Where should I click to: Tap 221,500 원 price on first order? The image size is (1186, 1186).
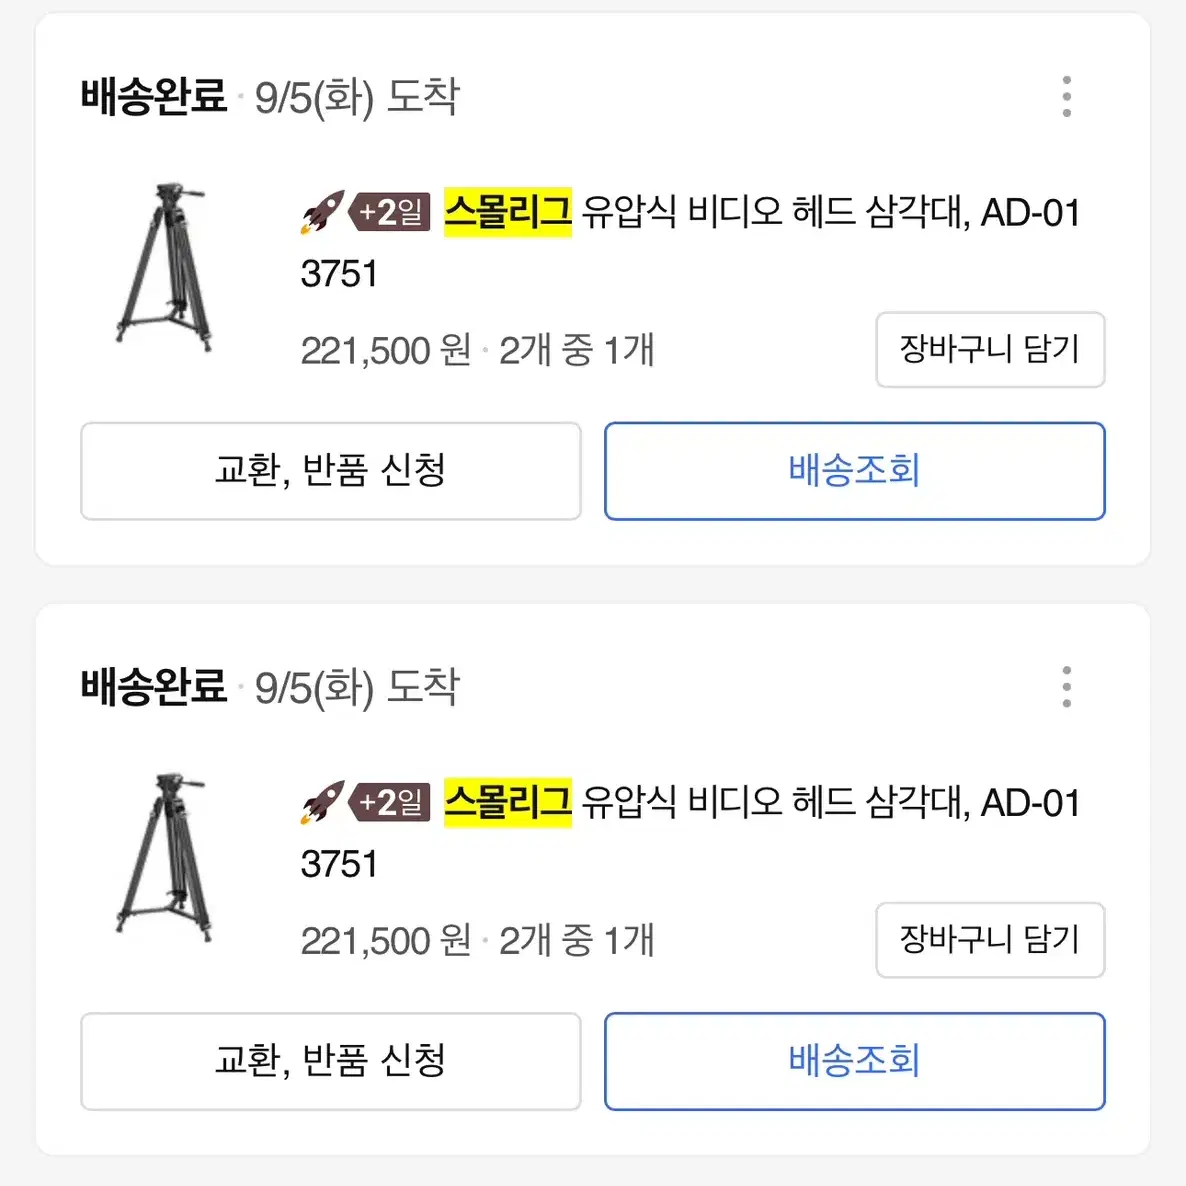click(x=386, y=350)
